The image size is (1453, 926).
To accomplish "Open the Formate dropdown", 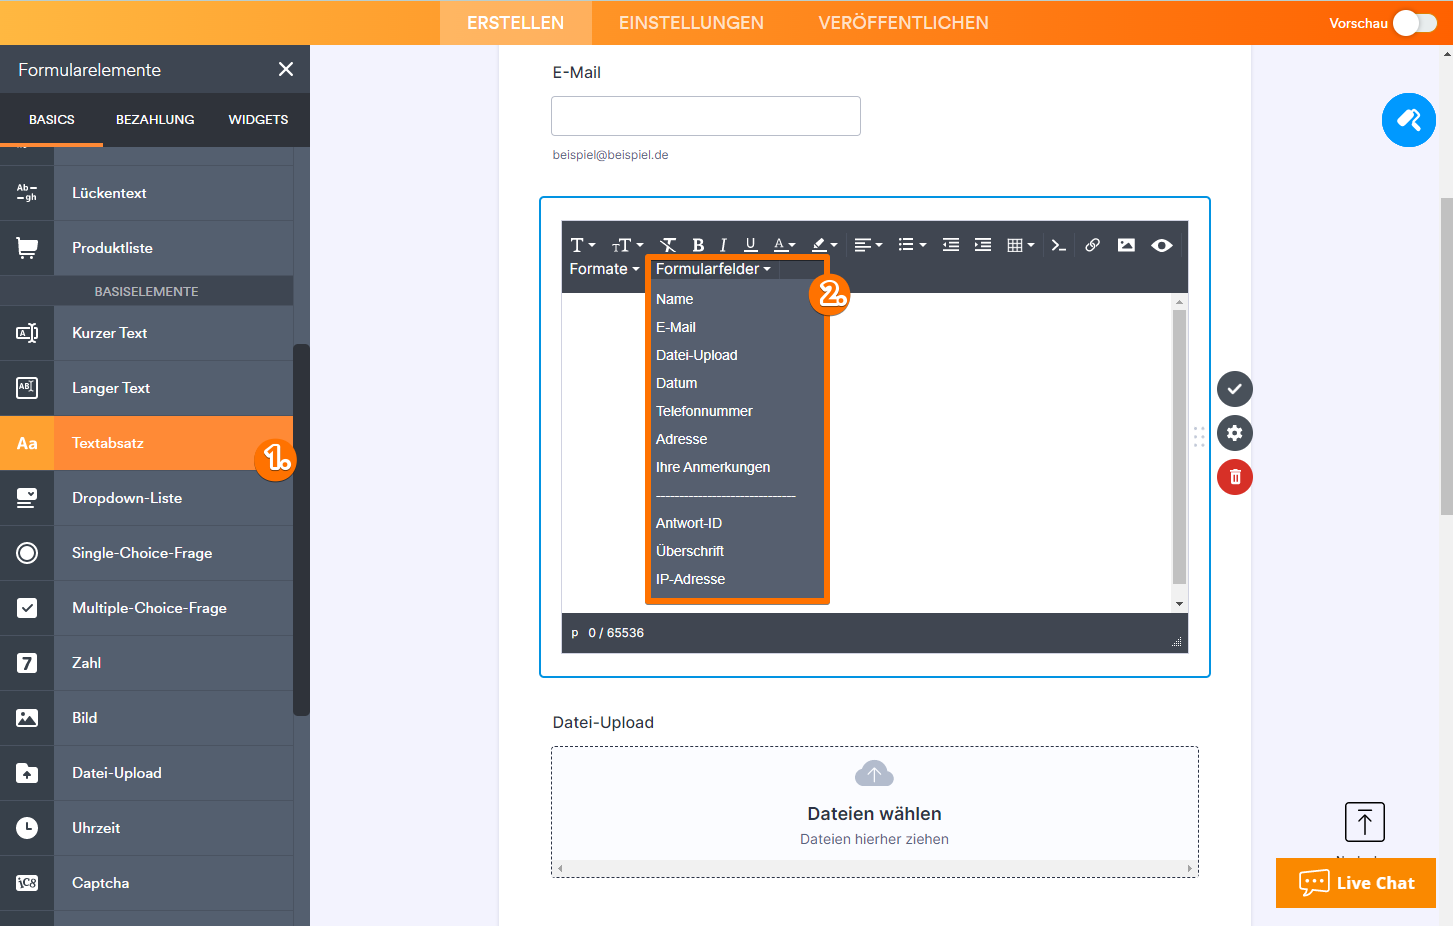I will pos(604,269).
